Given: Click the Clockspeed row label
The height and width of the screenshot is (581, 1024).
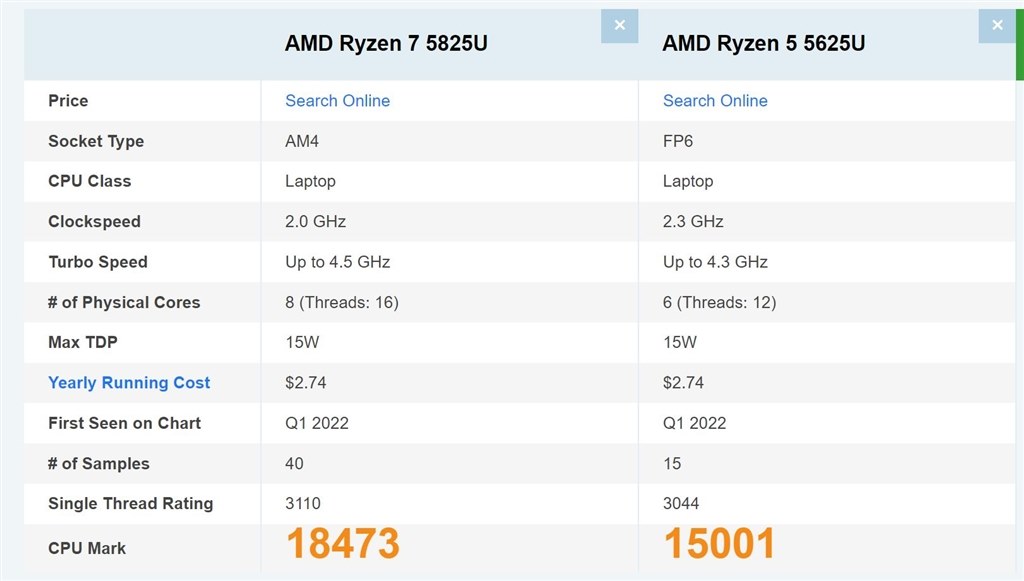Looking at the screenshot, I should click(93, 221).
